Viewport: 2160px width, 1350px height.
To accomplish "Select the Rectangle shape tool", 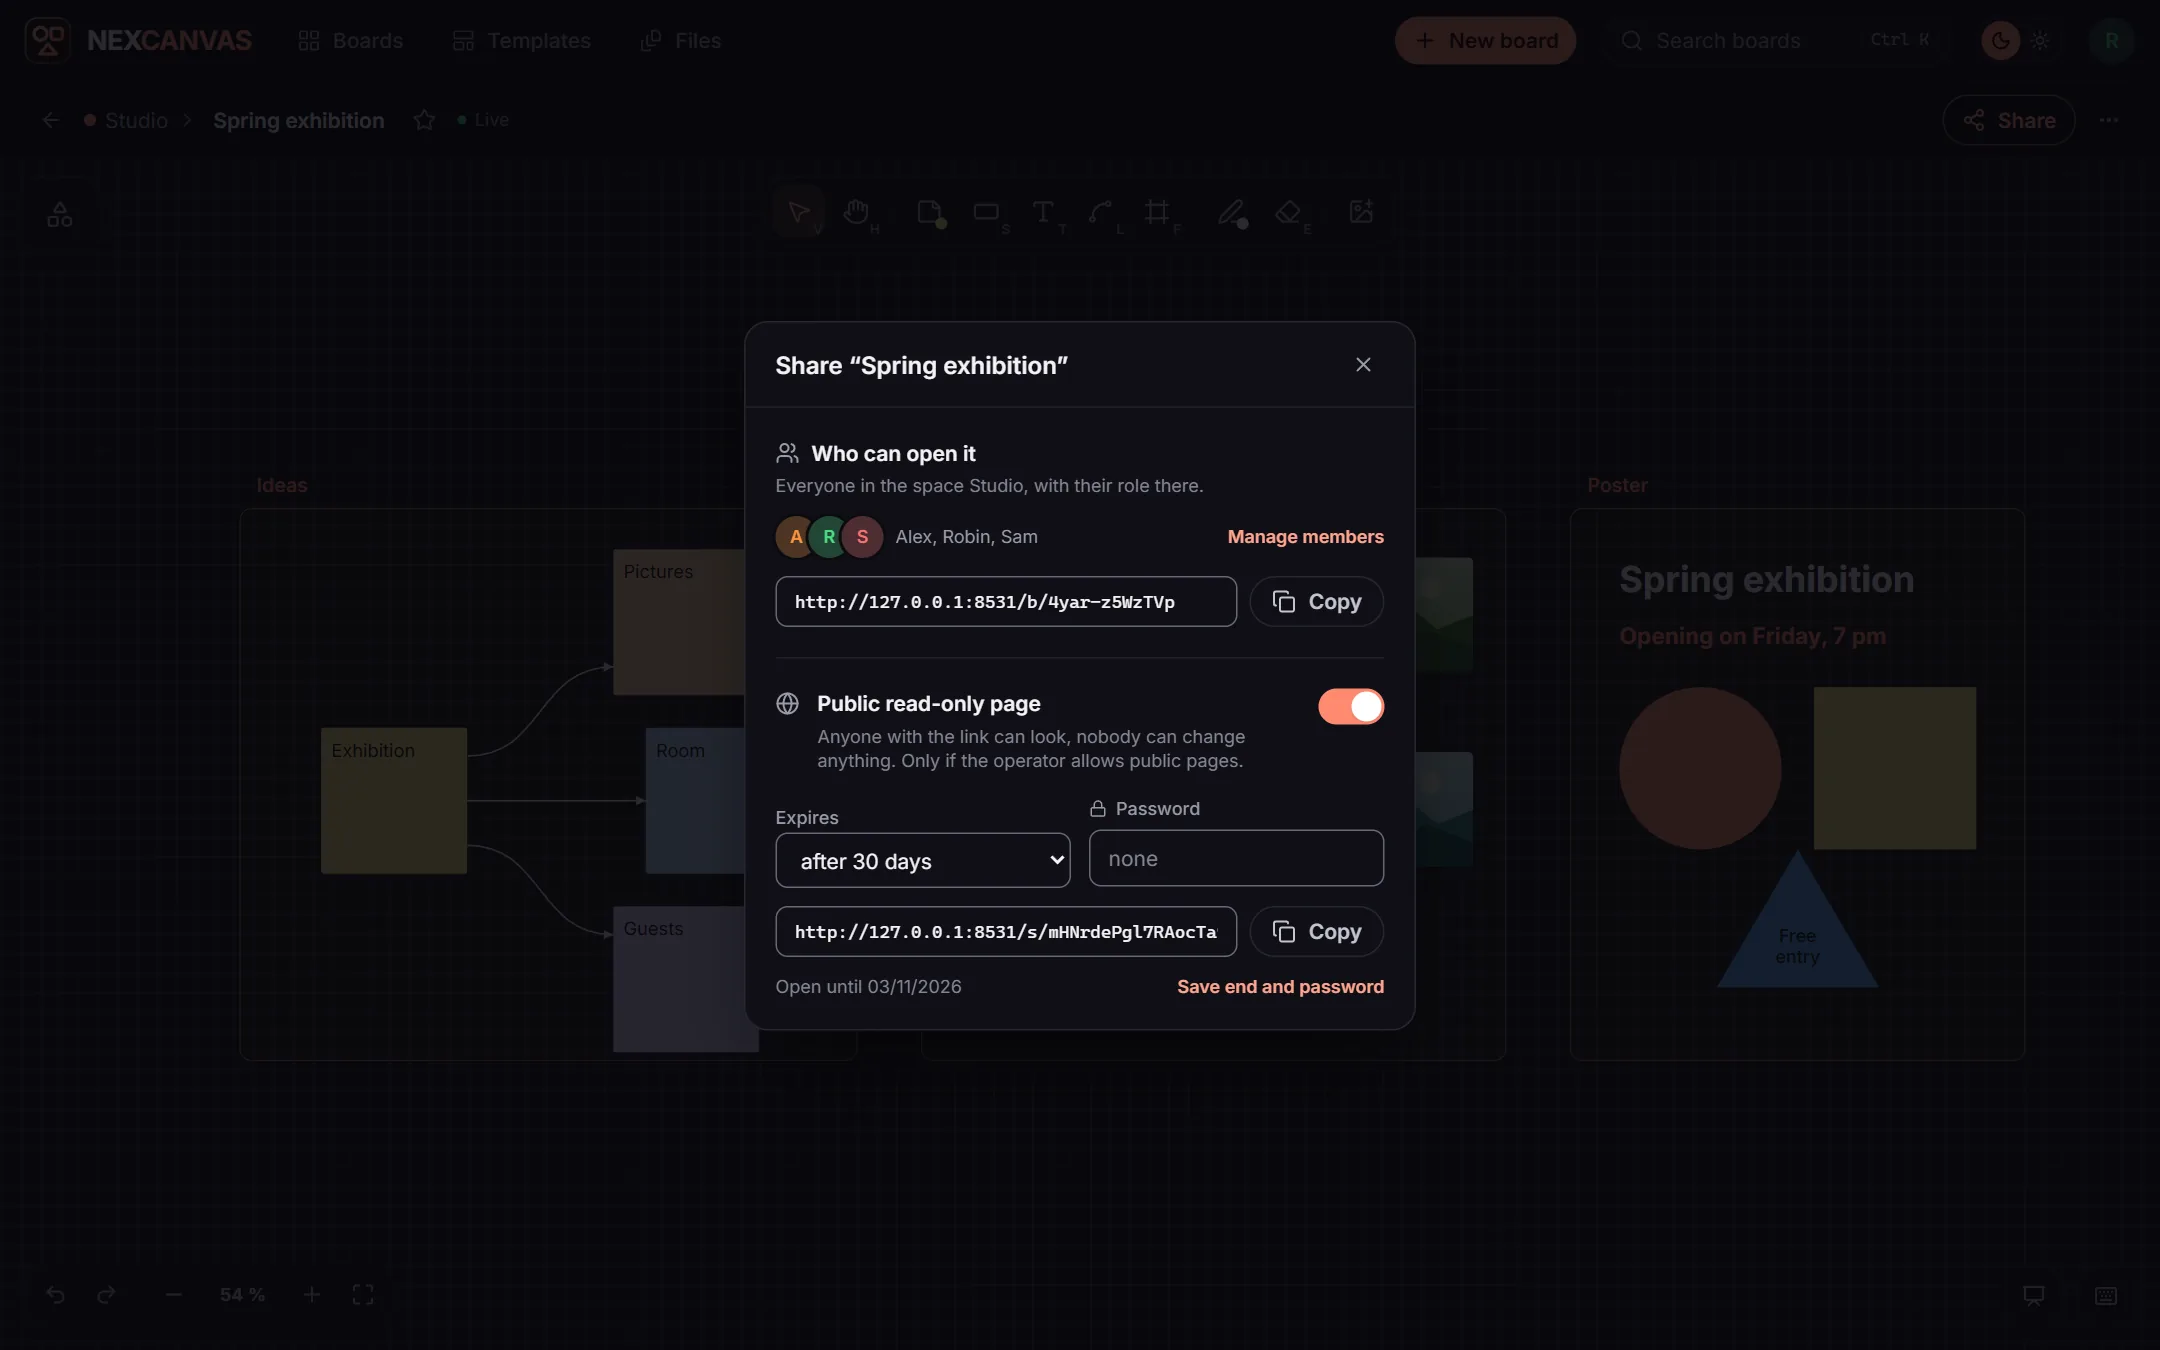I will click(x=987, y=212).
